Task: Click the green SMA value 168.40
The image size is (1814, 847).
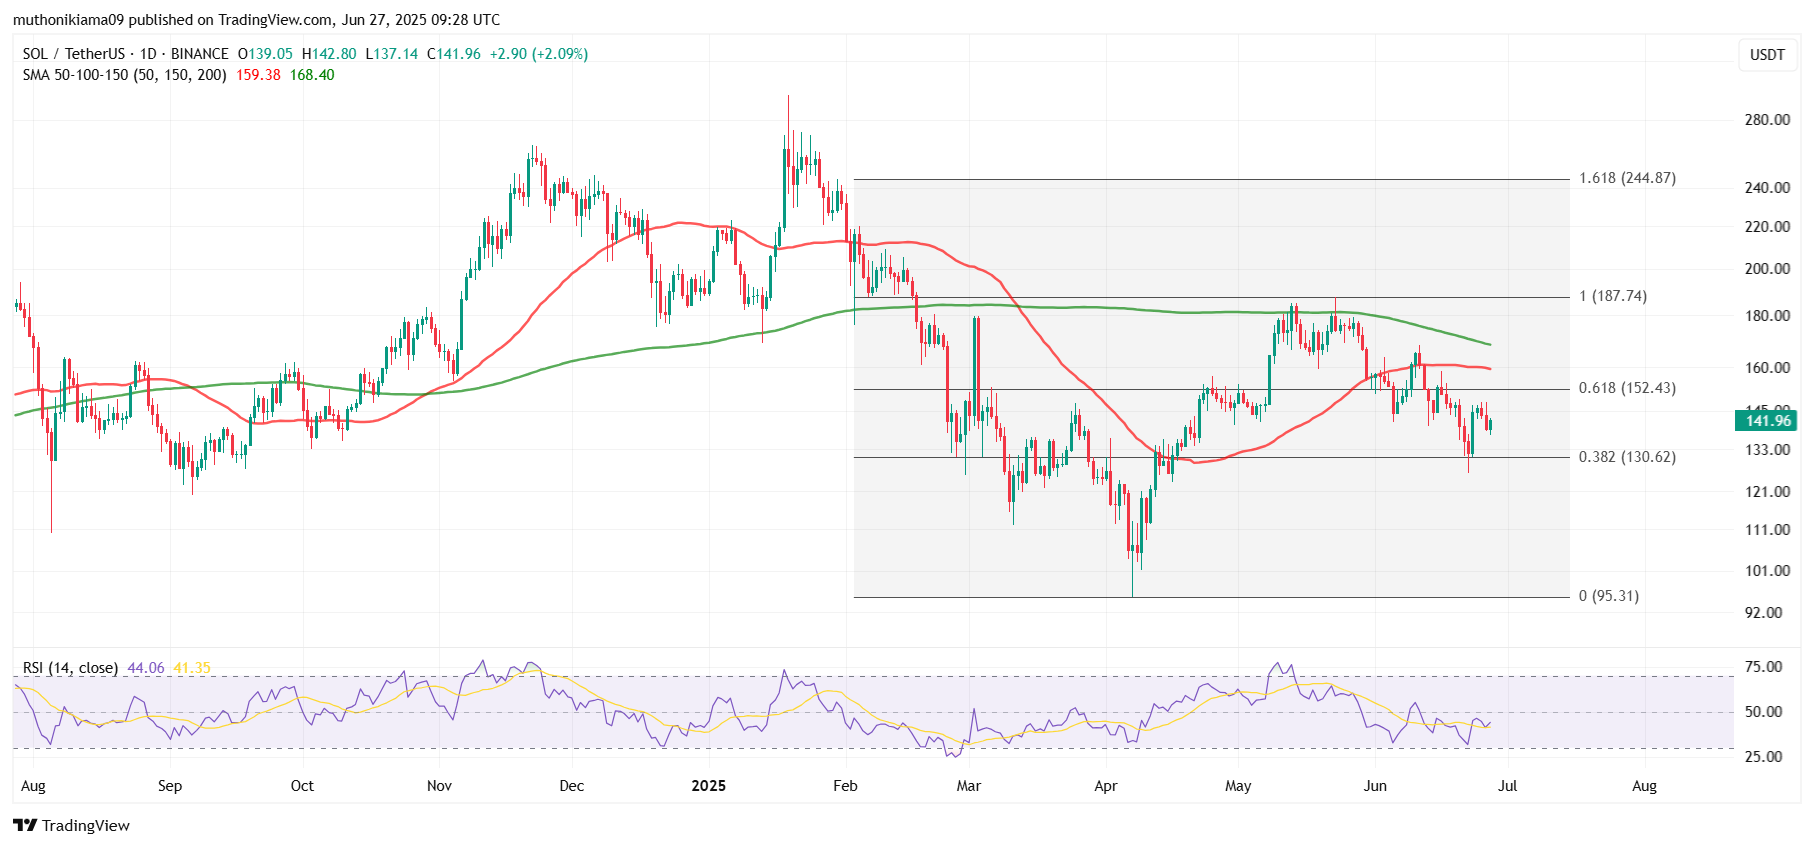Action: pos(312,75)
